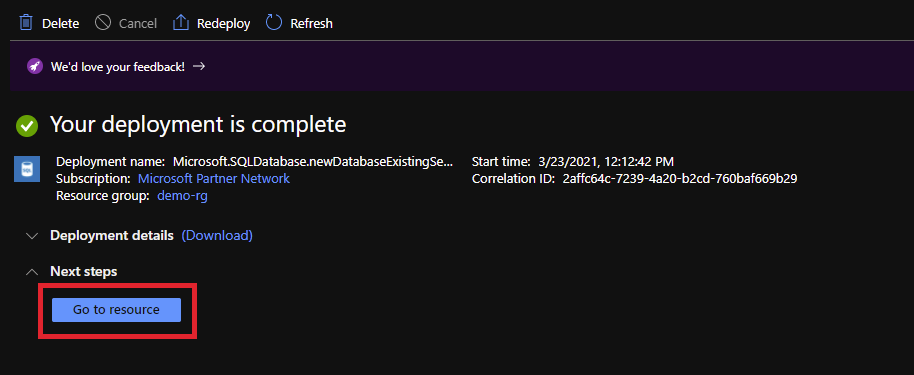Click the truncated Deployment name value

312,162
